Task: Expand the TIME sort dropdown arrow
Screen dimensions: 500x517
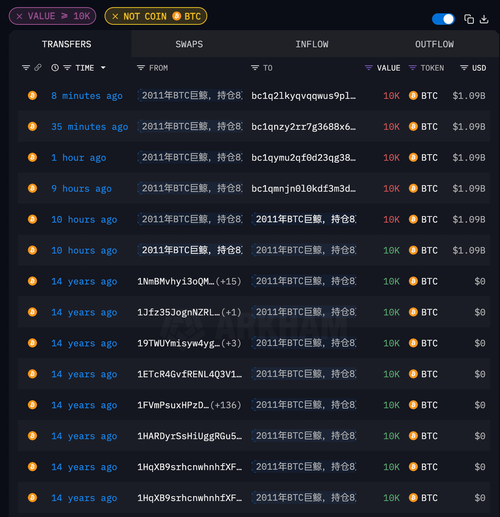Action: click(103, 68)
